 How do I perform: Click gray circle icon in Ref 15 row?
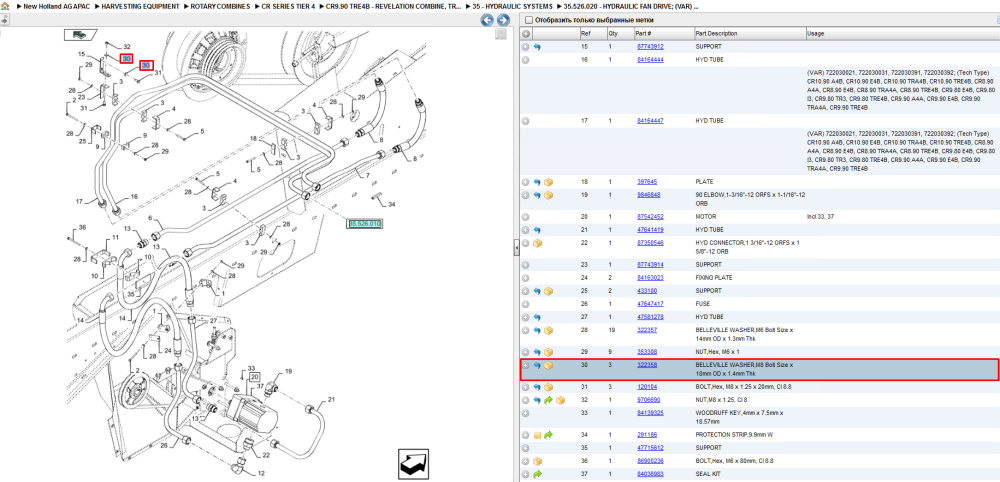(526, 47)
